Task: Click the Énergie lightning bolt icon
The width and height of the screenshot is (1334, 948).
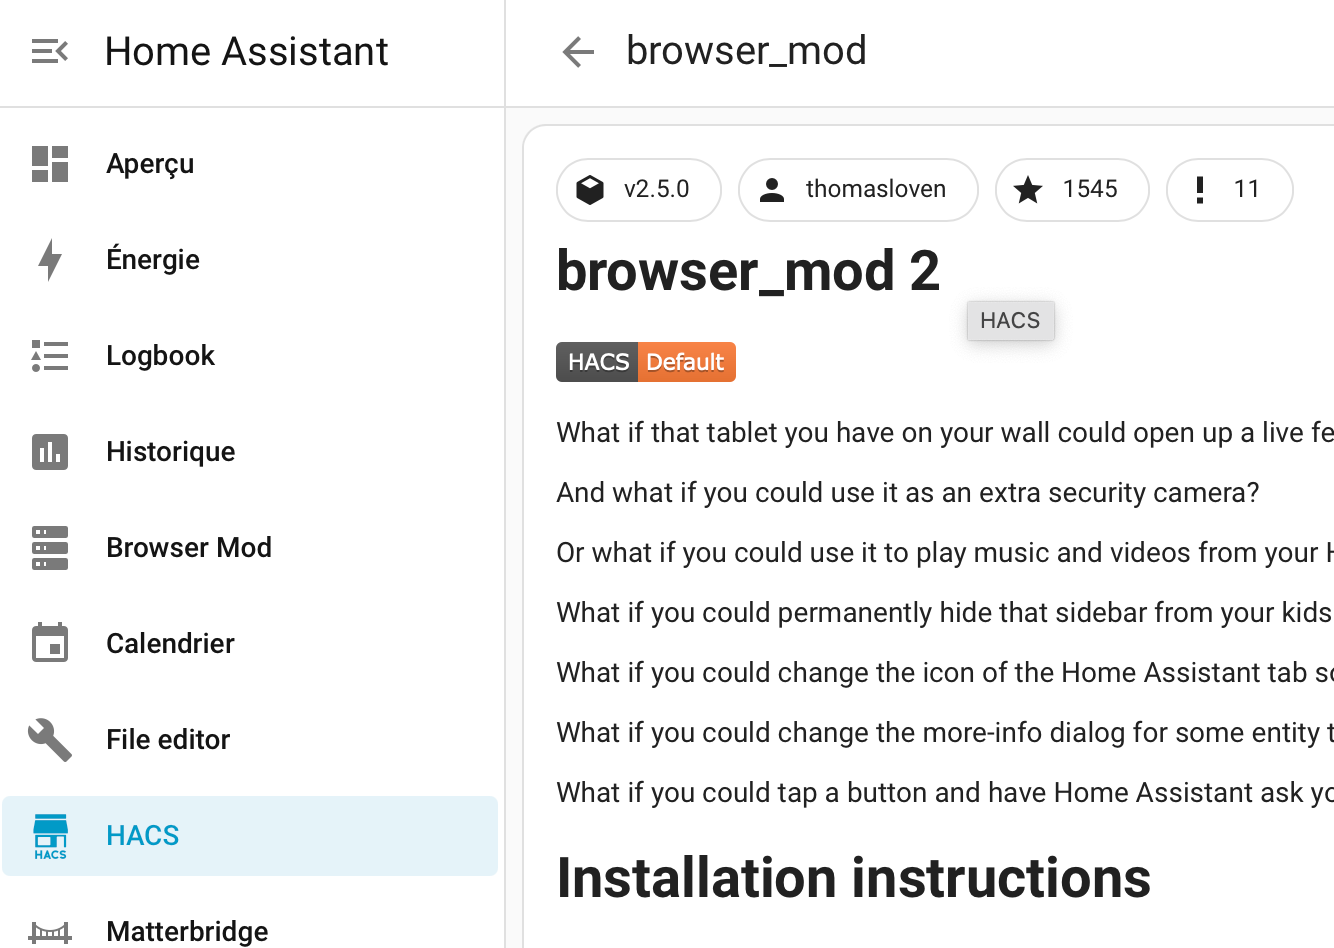Action: [49, 260]
